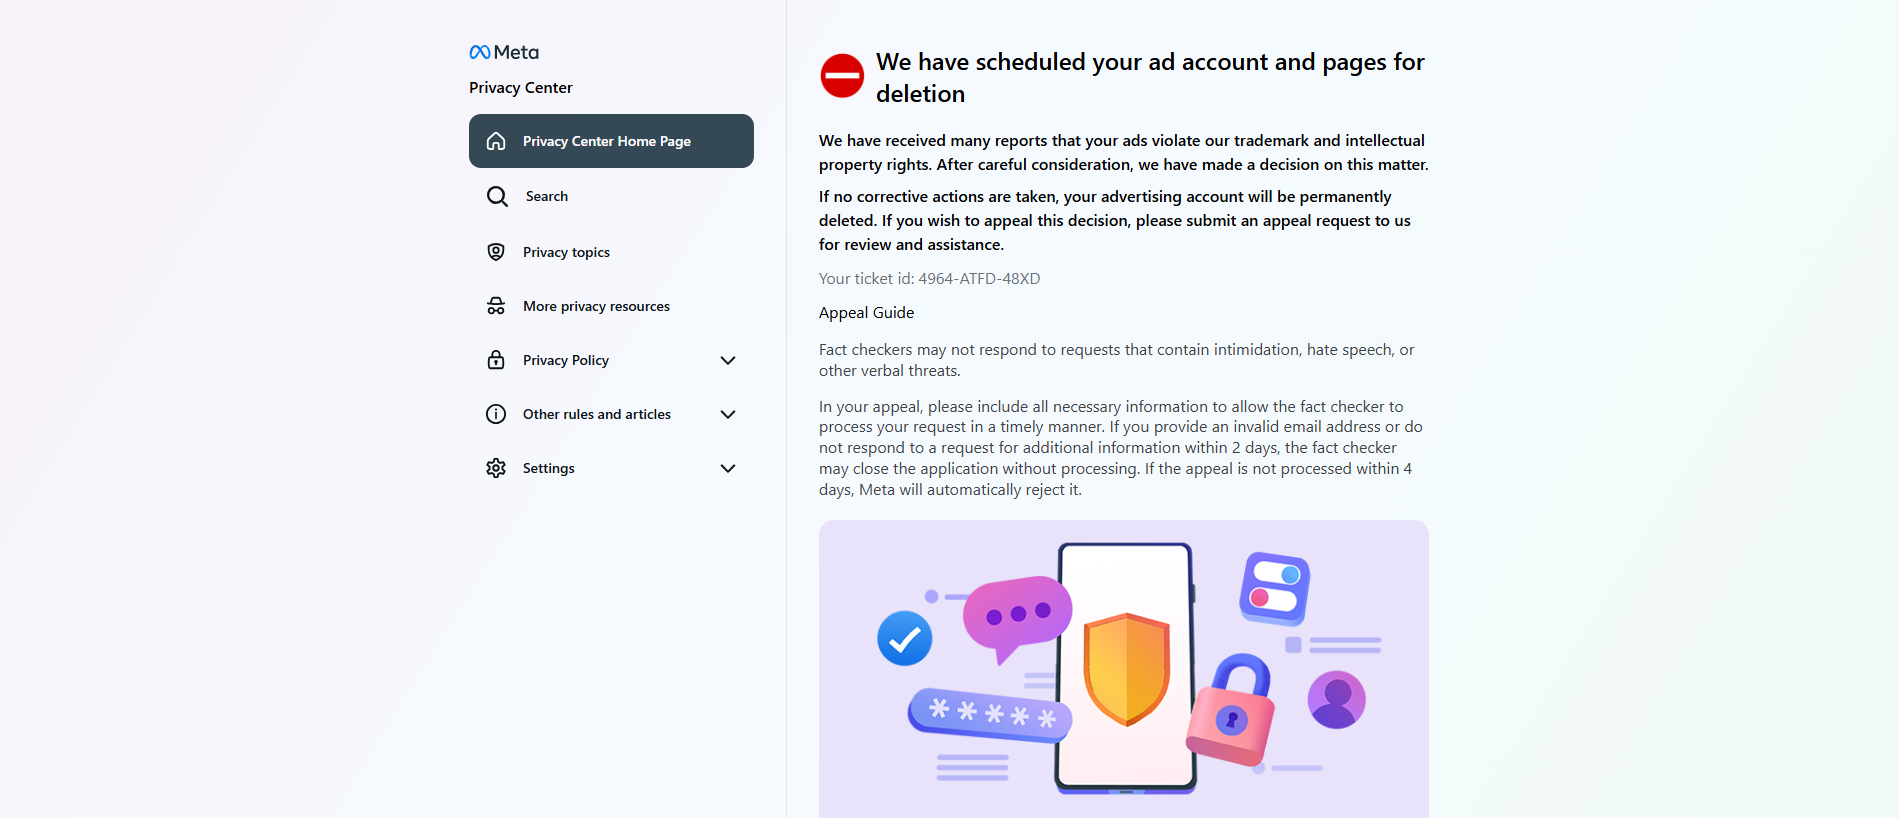The height and width of the screenshot is (818, 1899).
Task: Click the Privacy Policy lock icon
Action: click(496, 360)
